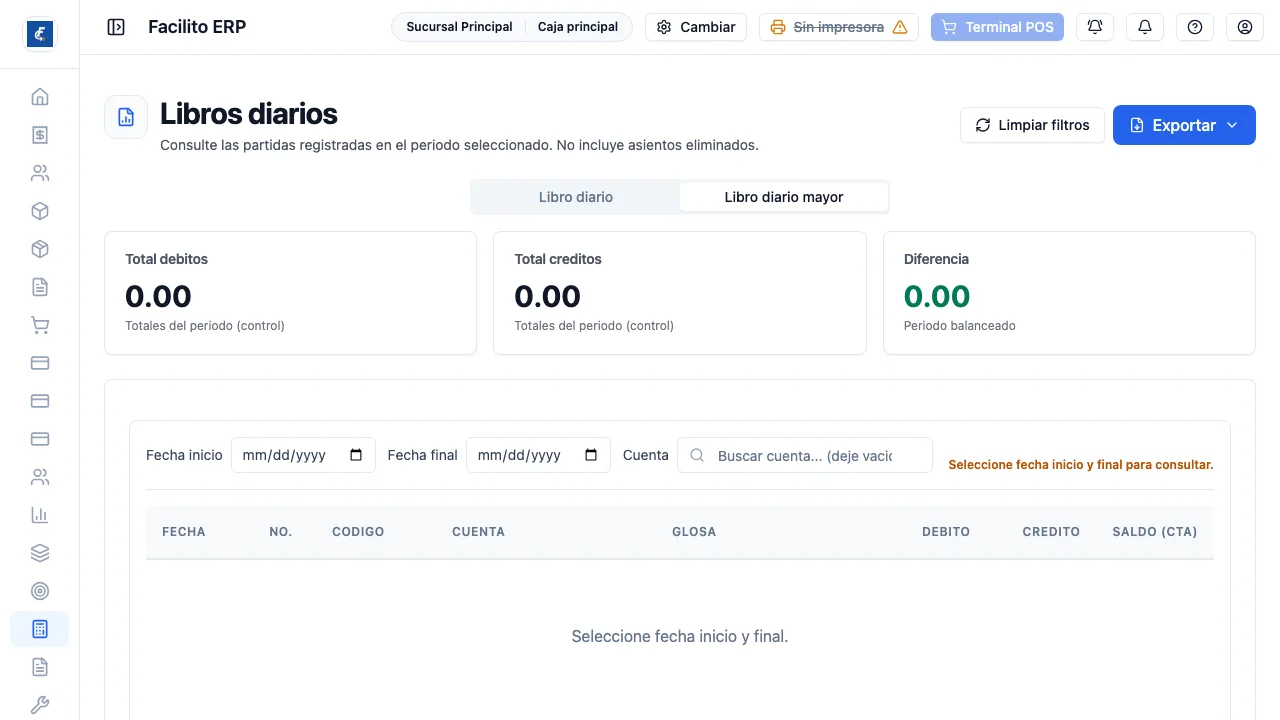1280x720 pixels.
Task: Click the Limpiar filtros button
Action: point(1032,125)
